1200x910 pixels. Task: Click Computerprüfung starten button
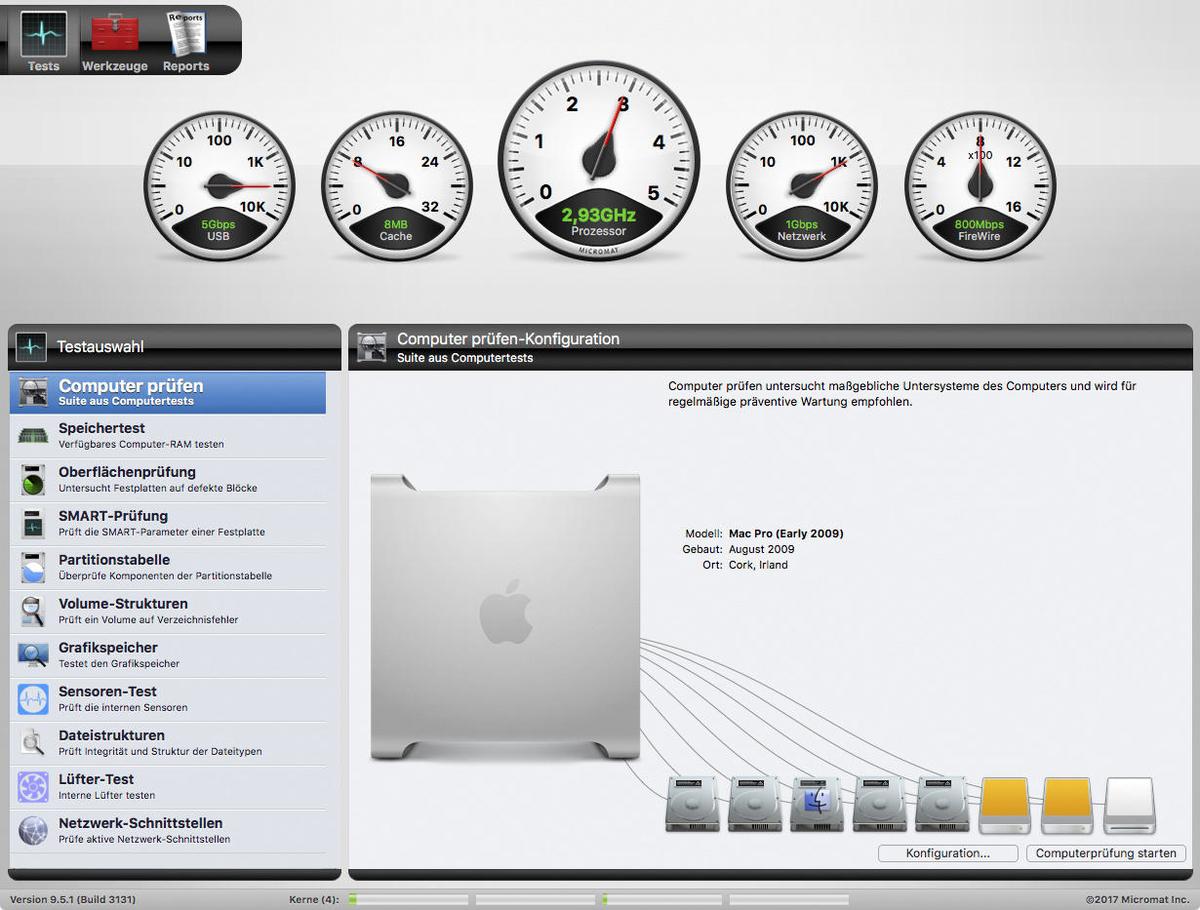click(1106, 854)
